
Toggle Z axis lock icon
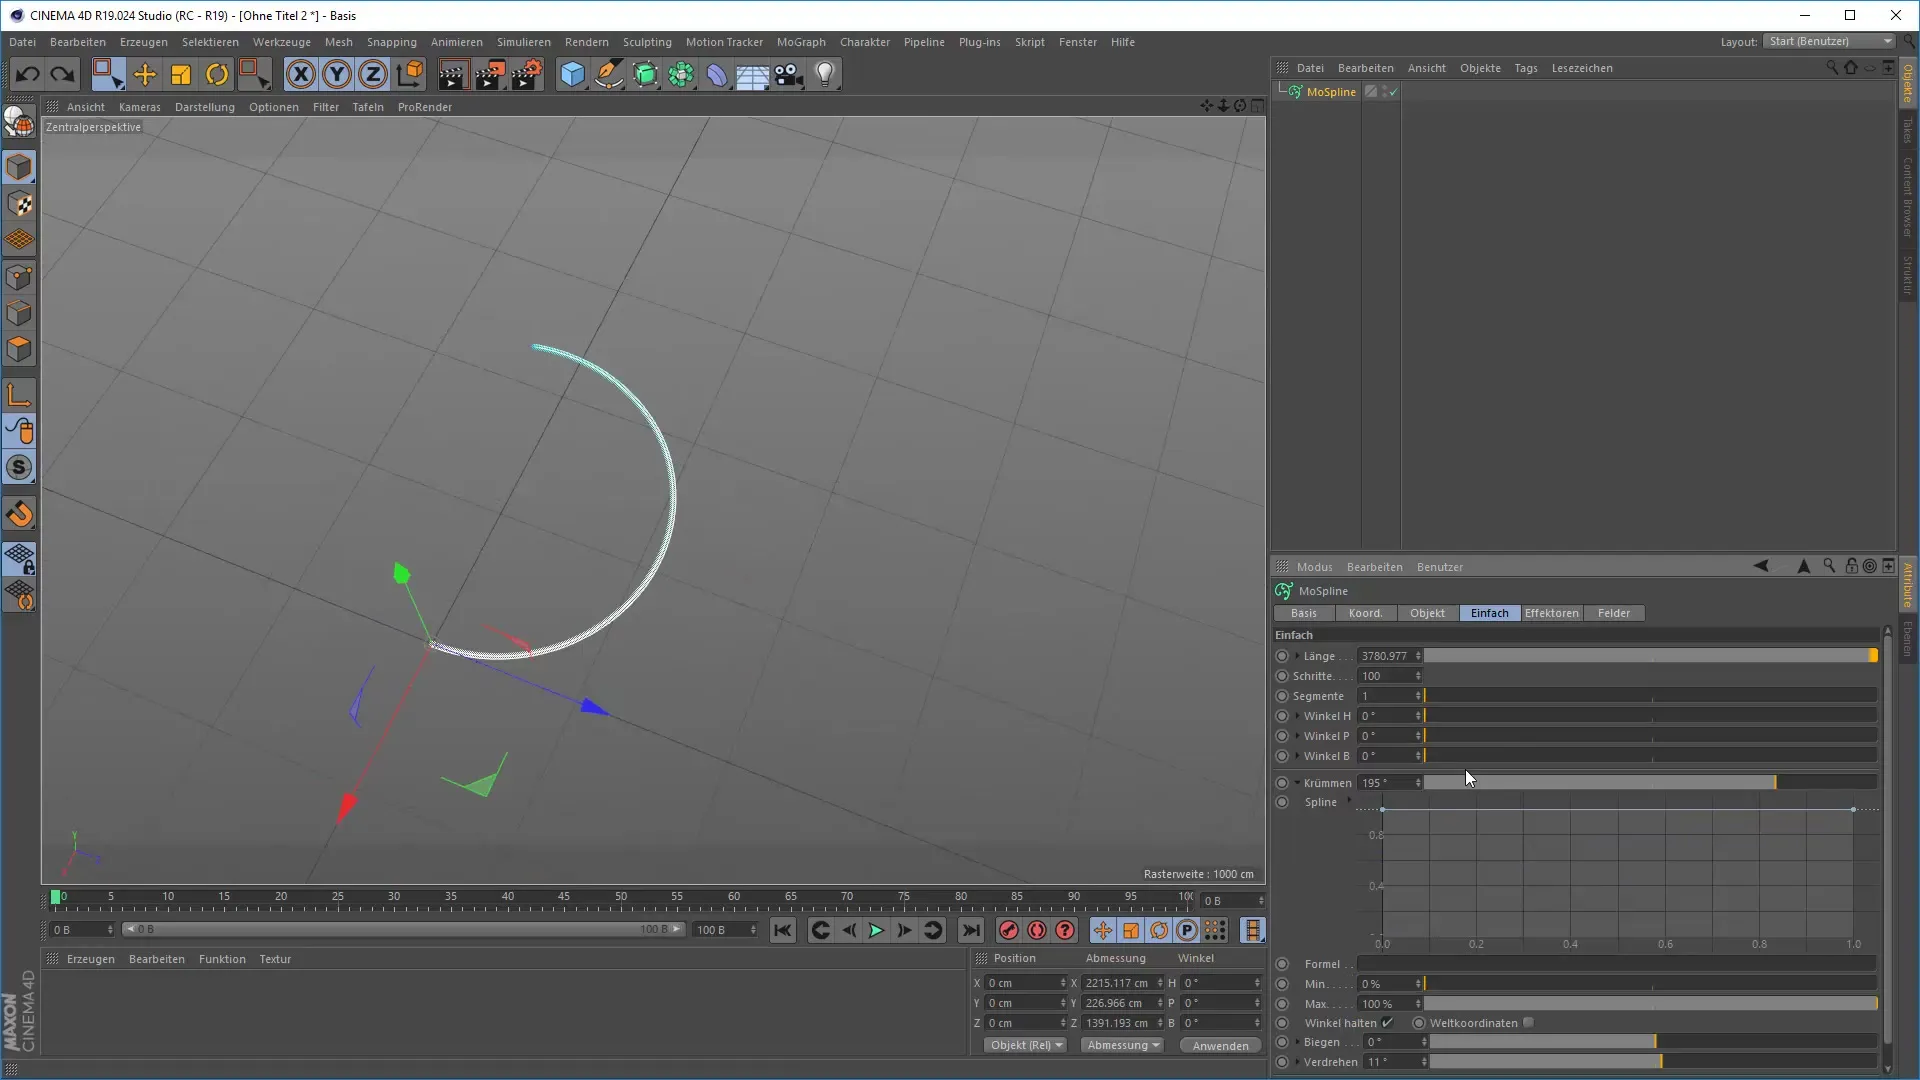[x=373, y=74]
